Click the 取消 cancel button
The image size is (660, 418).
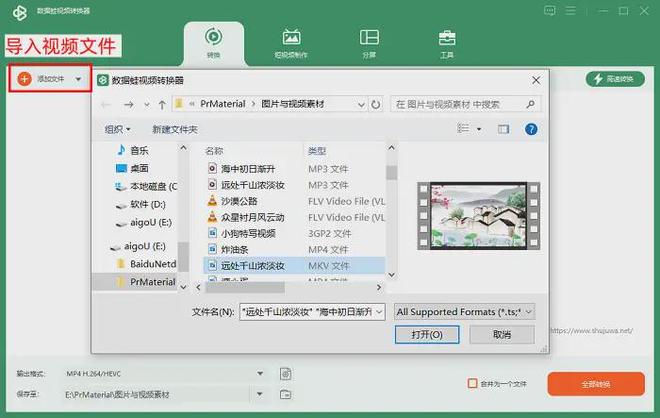(x=502, y=335)
